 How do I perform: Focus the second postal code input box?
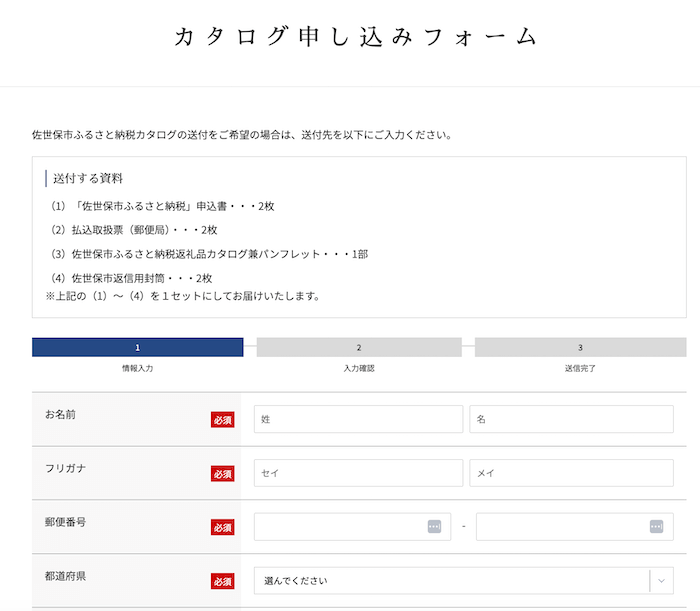[560, 527]
